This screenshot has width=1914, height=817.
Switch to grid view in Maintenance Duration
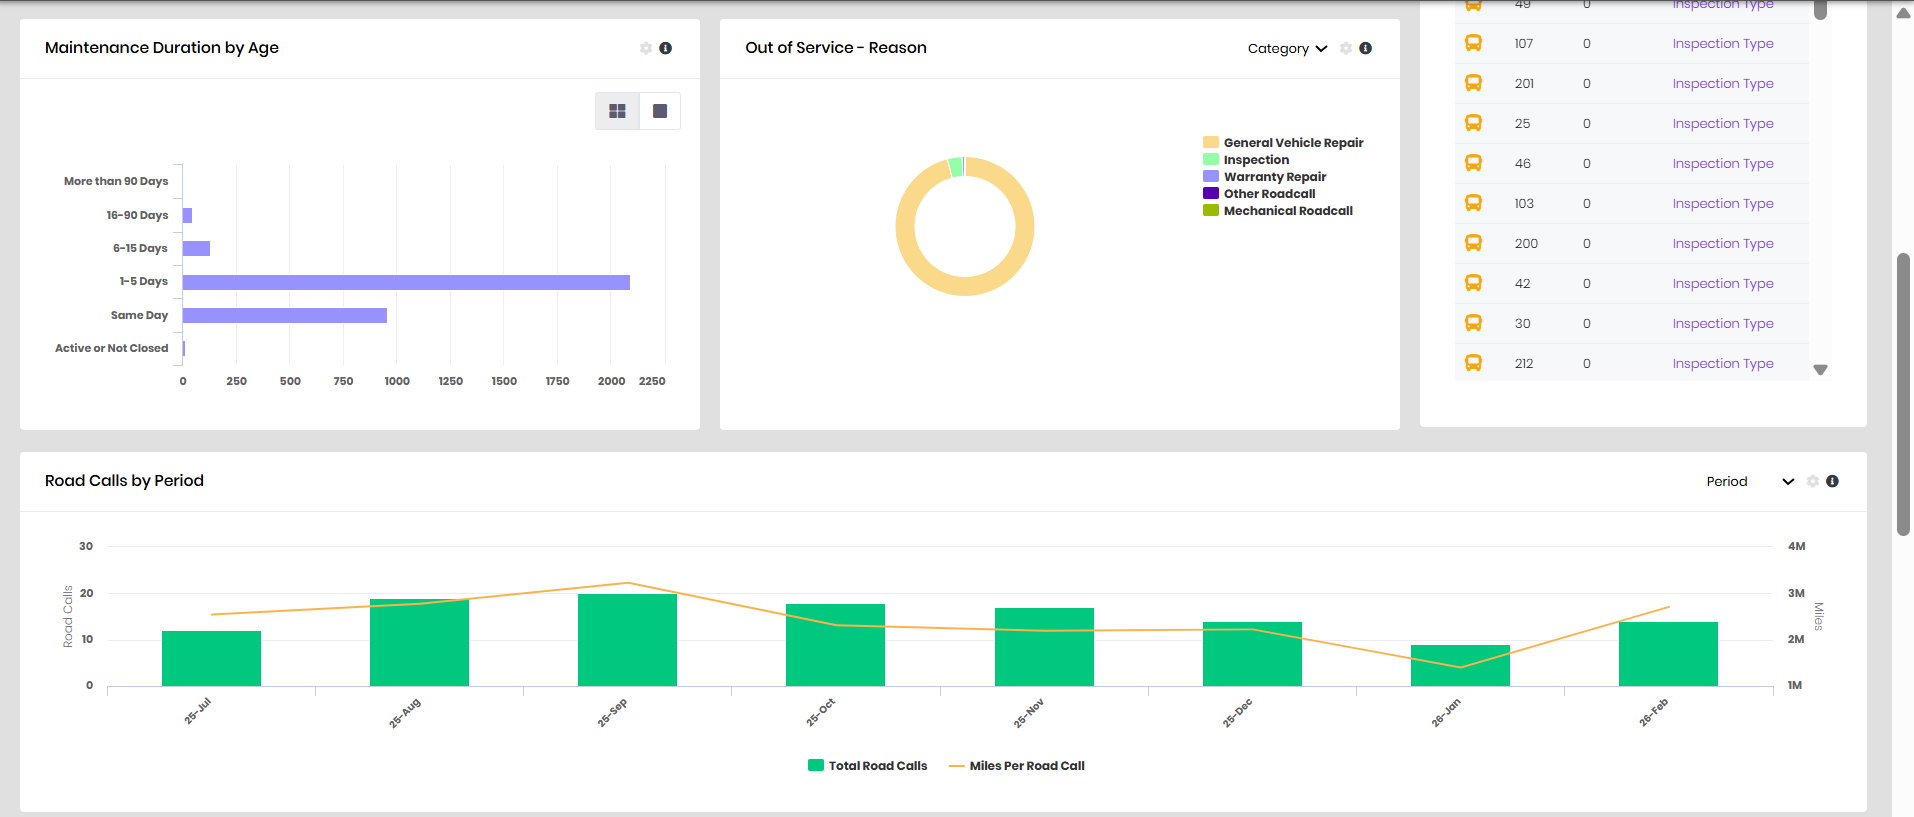(x=617, y=111)
